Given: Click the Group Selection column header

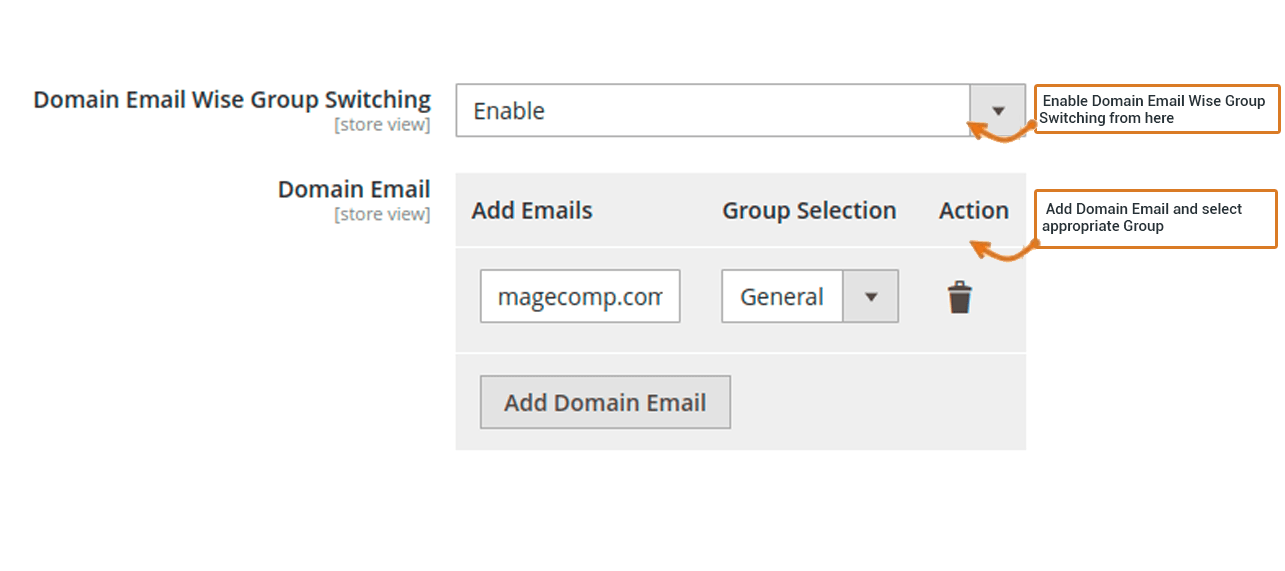Looking at the screenshot, I should pos(809,211).
